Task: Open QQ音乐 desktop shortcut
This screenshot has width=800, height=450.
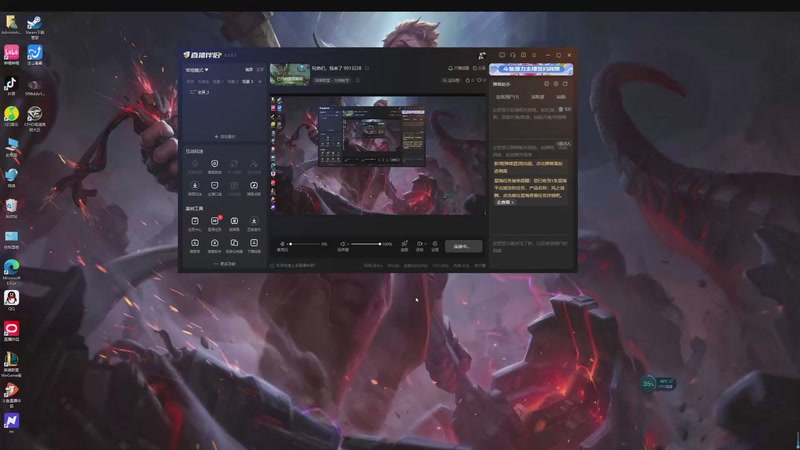Action: click(11, 116)
